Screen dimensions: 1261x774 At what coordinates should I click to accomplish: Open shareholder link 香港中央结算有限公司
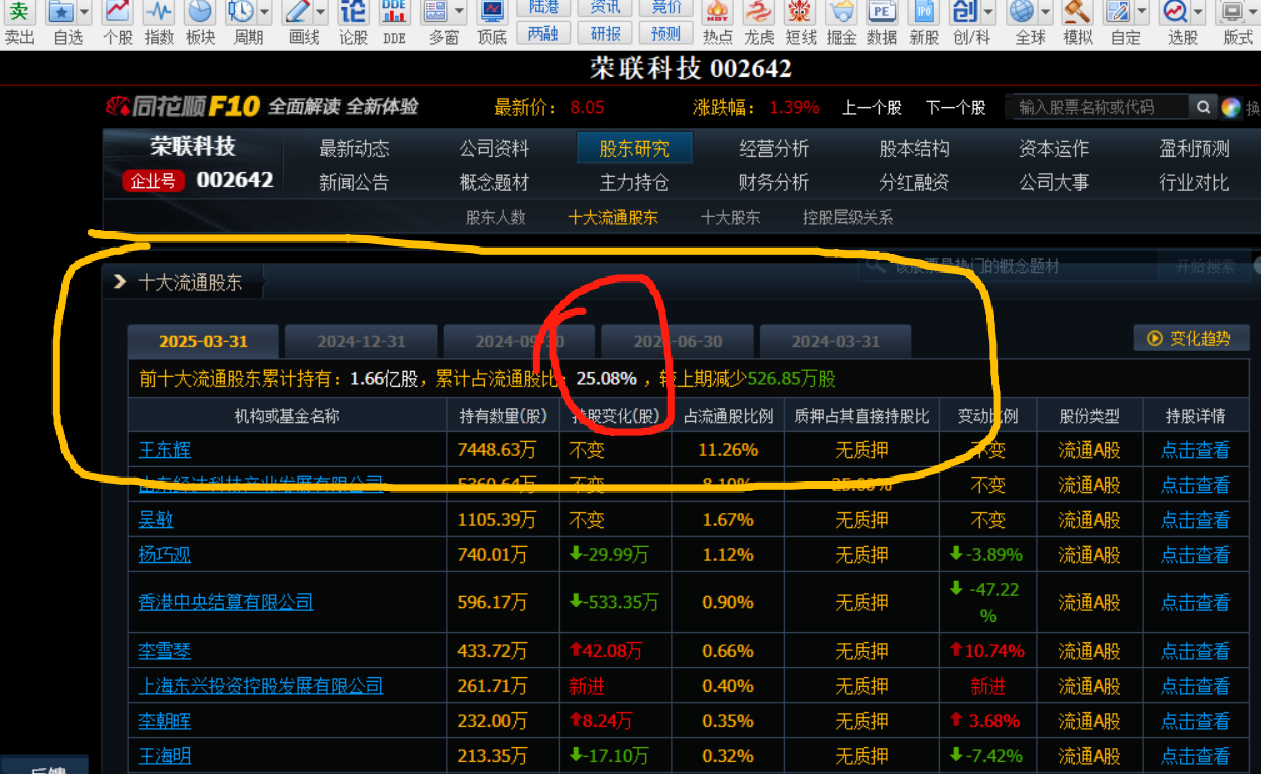pyautogui.click(x=226, y=602)
